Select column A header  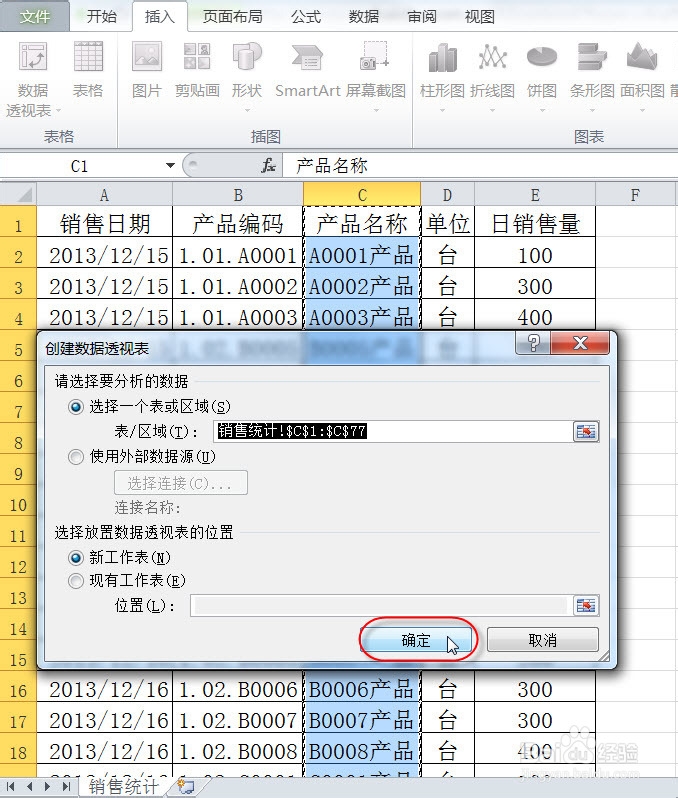click(x=104, y=195)
